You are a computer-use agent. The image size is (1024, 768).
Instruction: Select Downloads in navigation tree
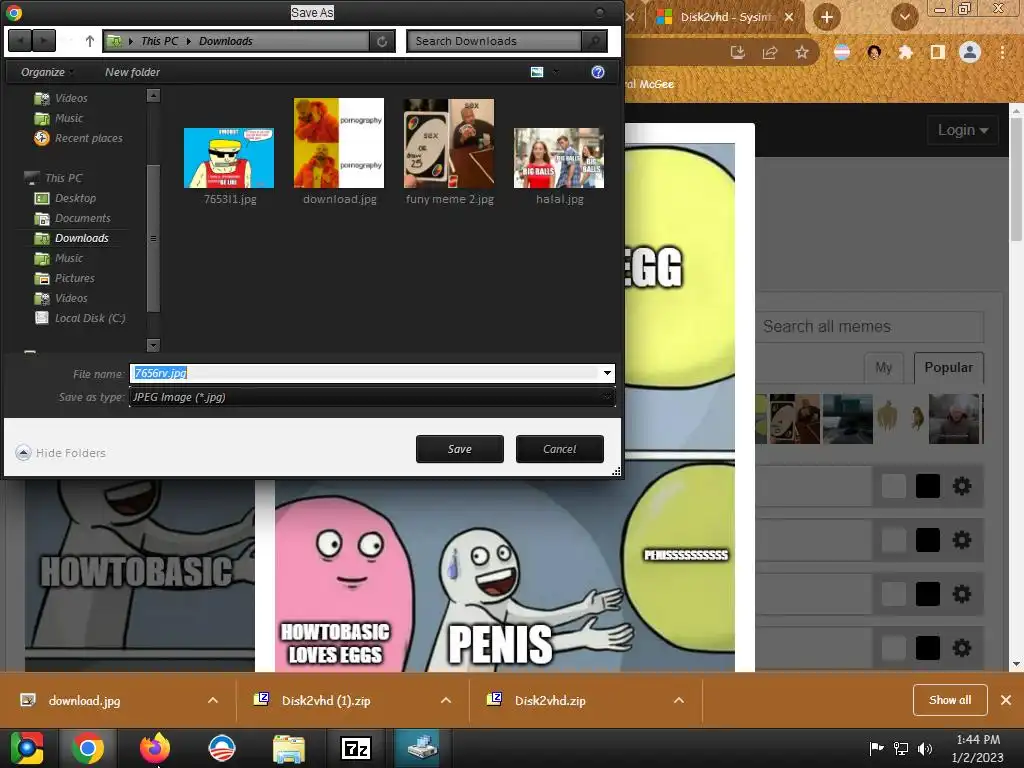[82, 238]
